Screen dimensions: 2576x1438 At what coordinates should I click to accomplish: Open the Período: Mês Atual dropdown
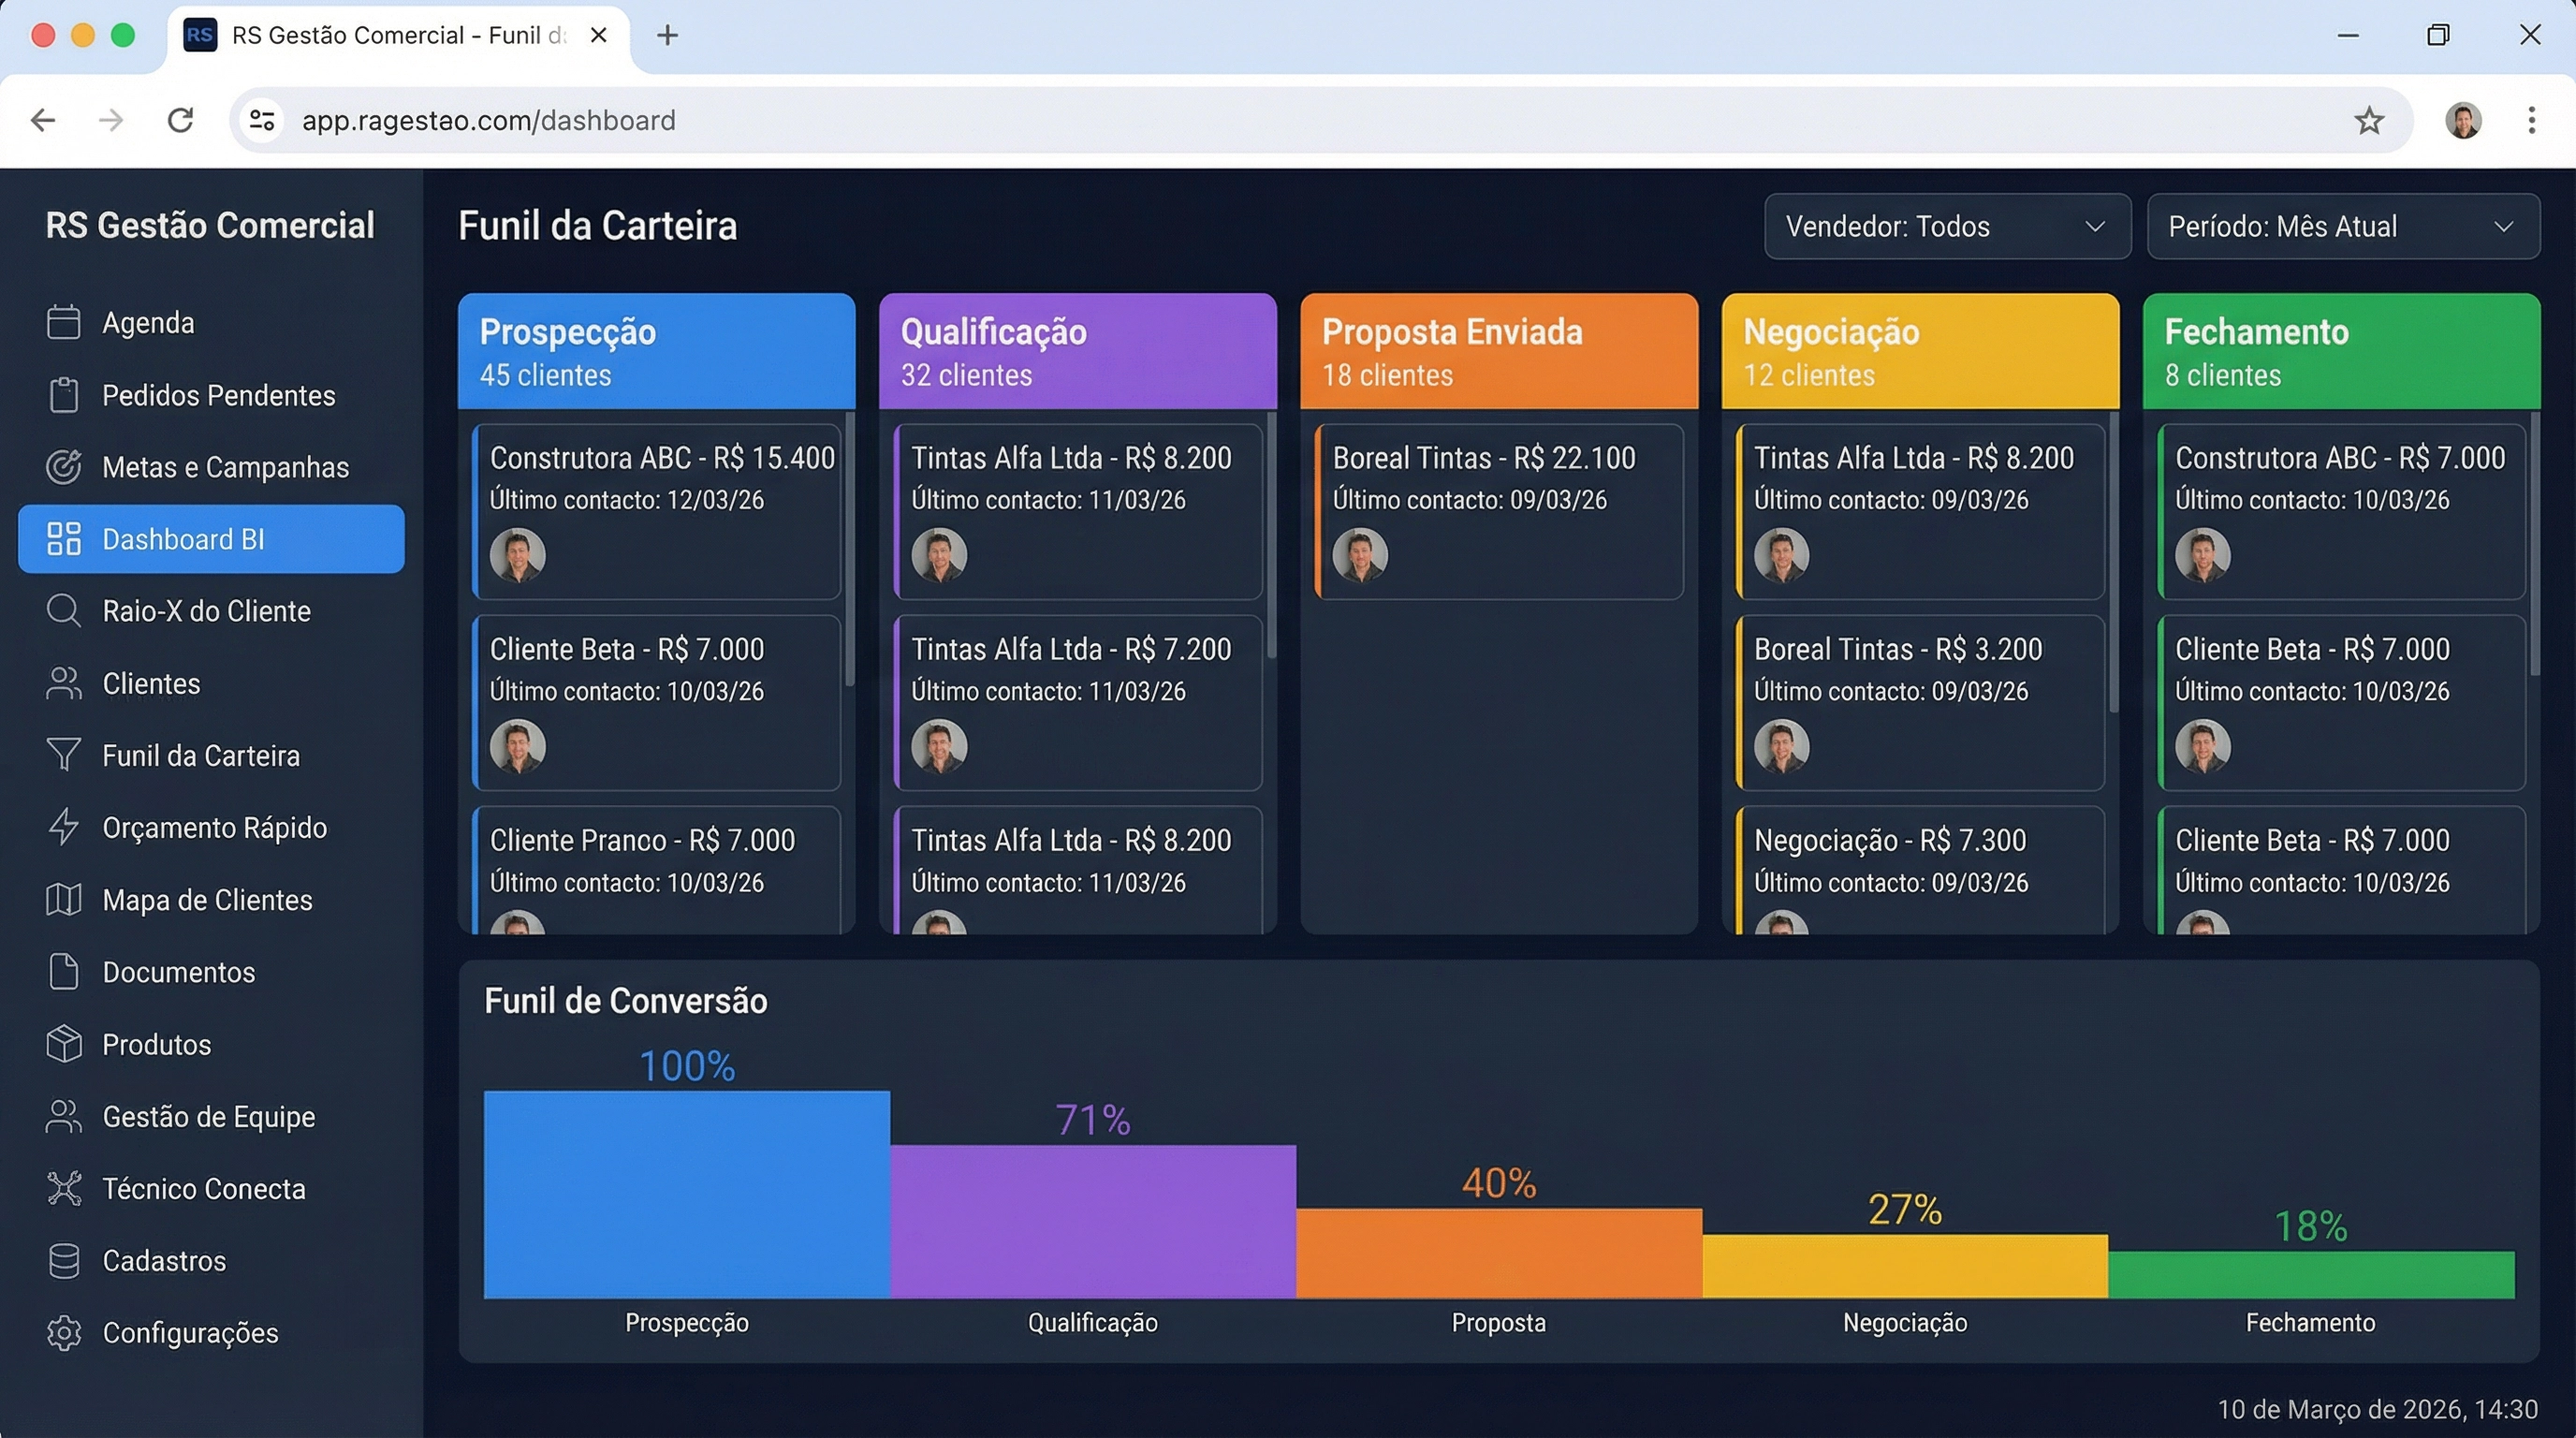[2341, 227]
